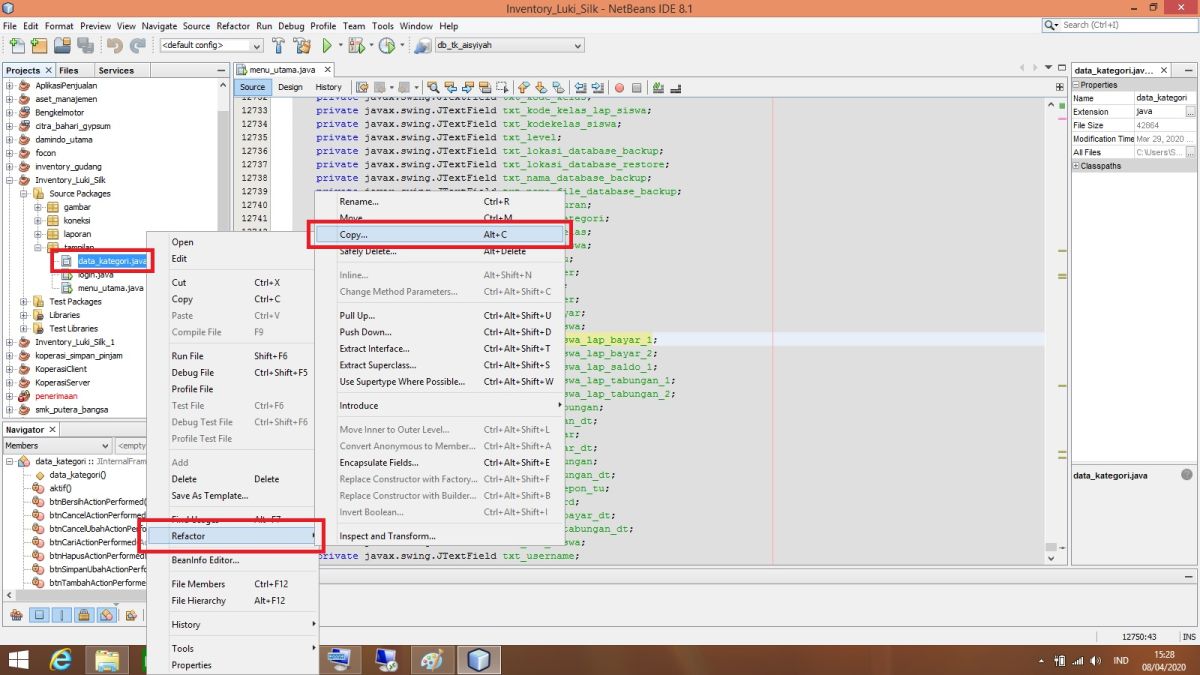
Task: Click the Shift Line Left icon
Action: (581, 87)
